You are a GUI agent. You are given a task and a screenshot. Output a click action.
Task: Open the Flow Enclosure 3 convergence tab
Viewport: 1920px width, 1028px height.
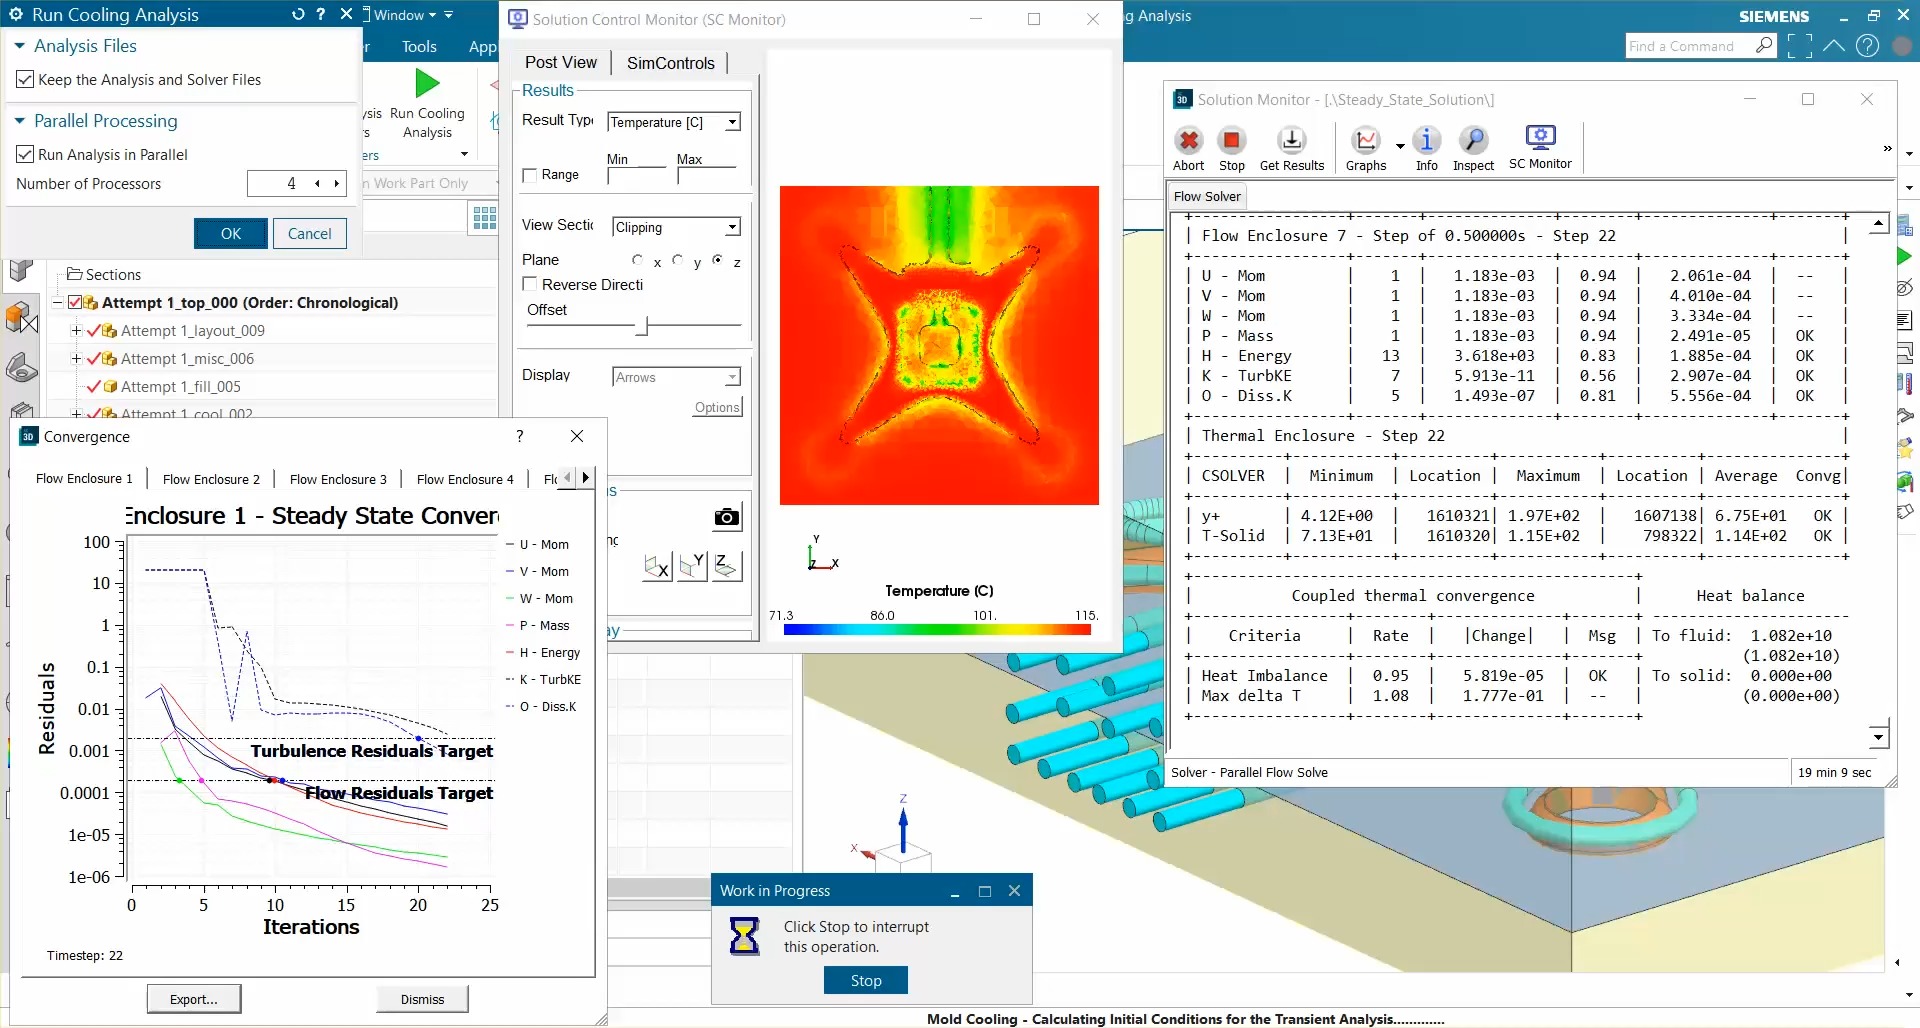pos(338,479)
